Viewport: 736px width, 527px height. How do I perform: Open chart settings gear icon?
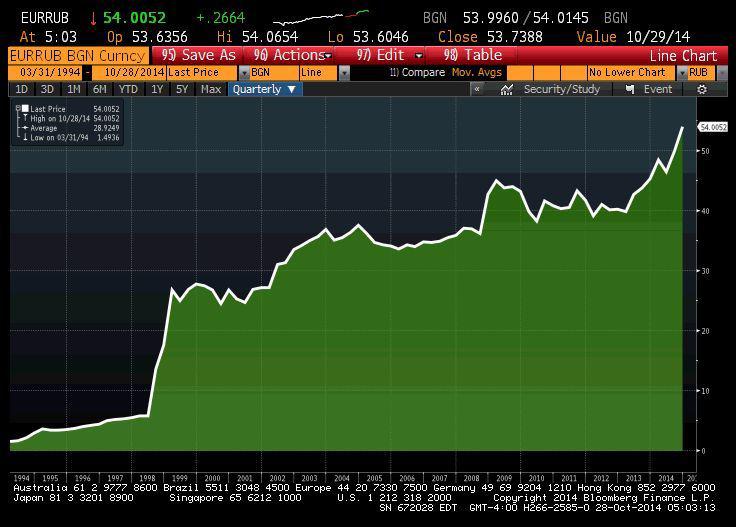tap(702, 89)
